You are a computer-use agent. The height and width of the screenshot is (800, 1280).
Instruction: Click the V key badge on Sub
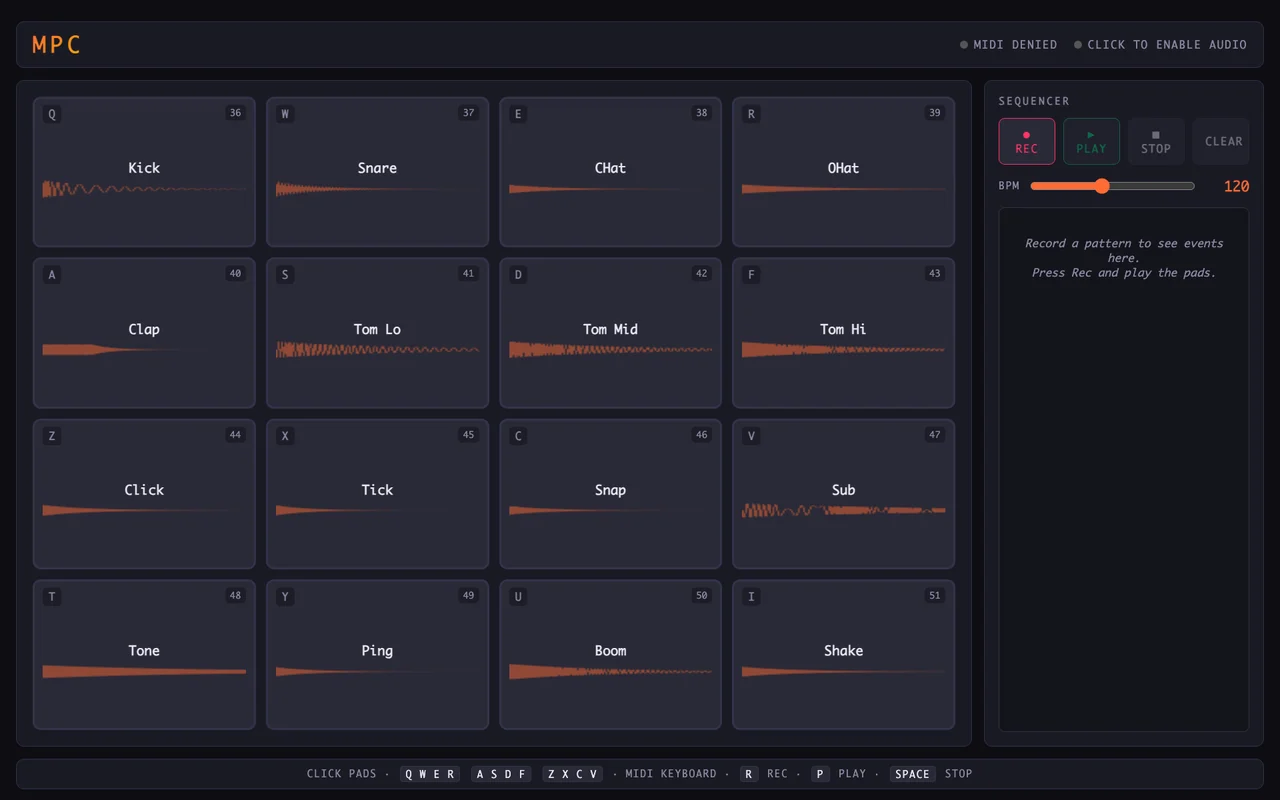point(751,436)
